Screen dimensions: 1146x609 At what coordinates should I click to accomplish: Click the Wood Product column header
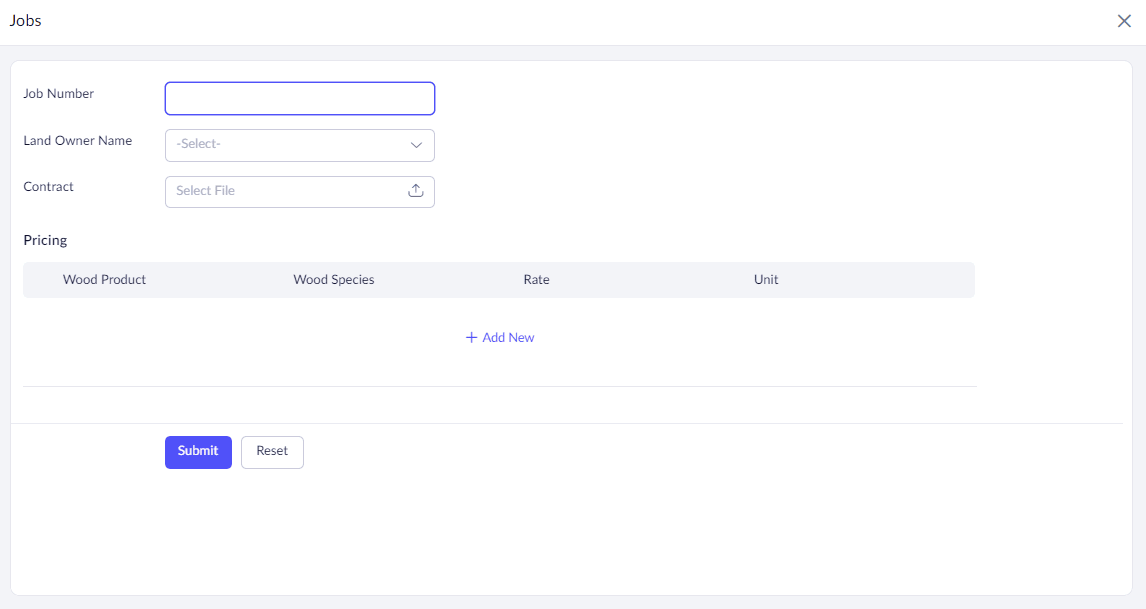tap(104, 280)
